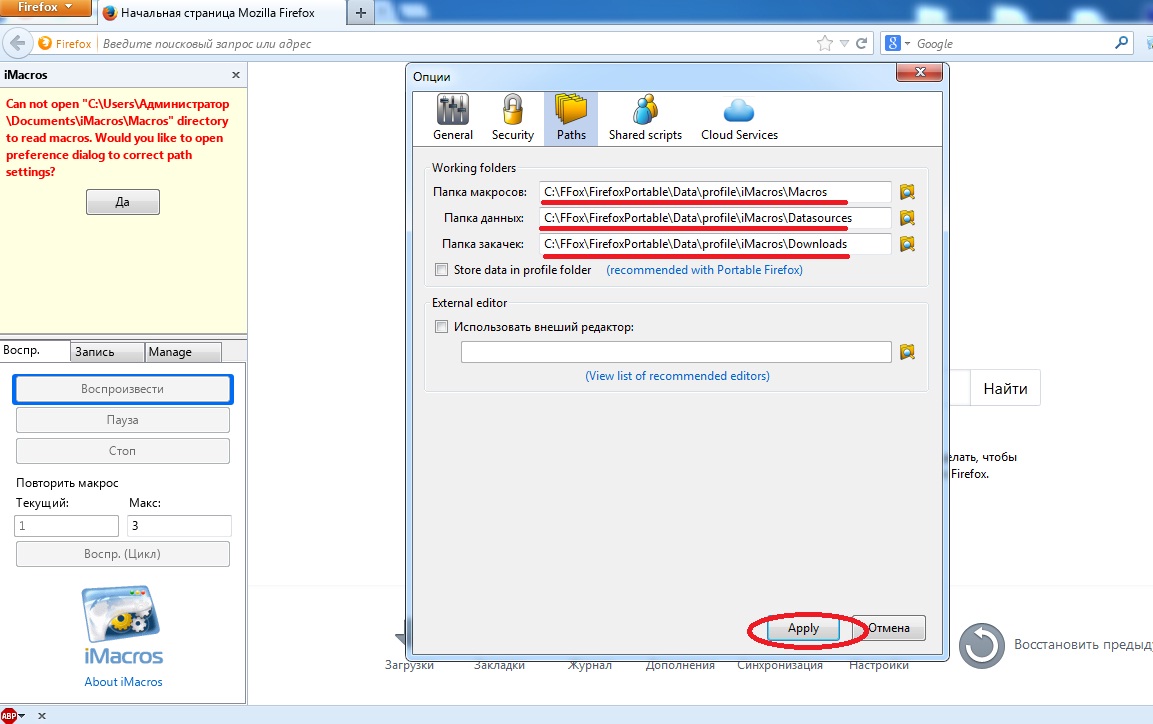Click the Adblock Plus ABP icon
Image resolution: width=1153 pixels, height=724 pixels.
click(x=9, y=715)
